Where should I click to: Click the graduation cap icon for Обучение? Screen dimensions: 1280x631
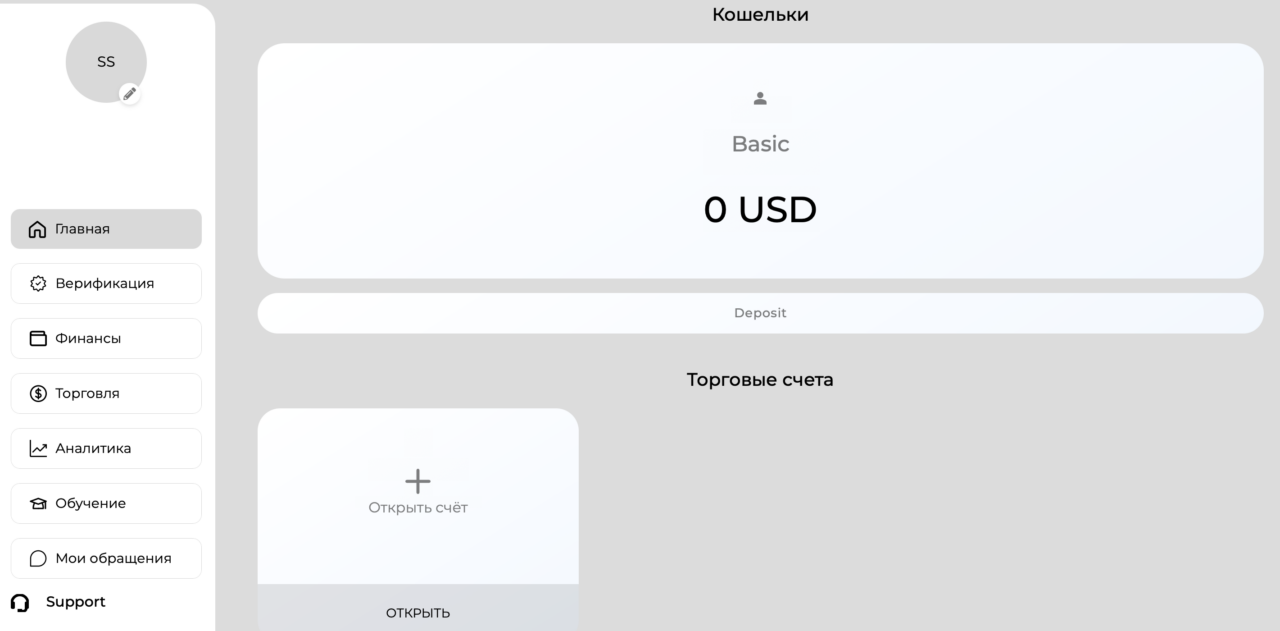(x=38, y=504)
